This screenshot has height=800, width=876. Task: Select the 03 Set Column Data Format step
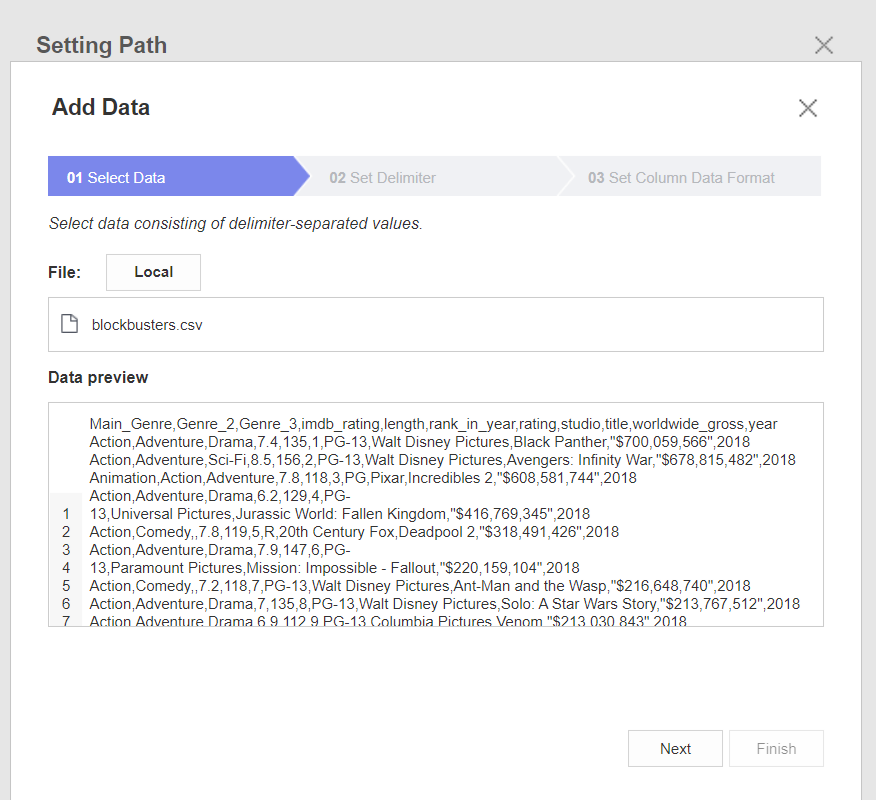click(690, 176)
